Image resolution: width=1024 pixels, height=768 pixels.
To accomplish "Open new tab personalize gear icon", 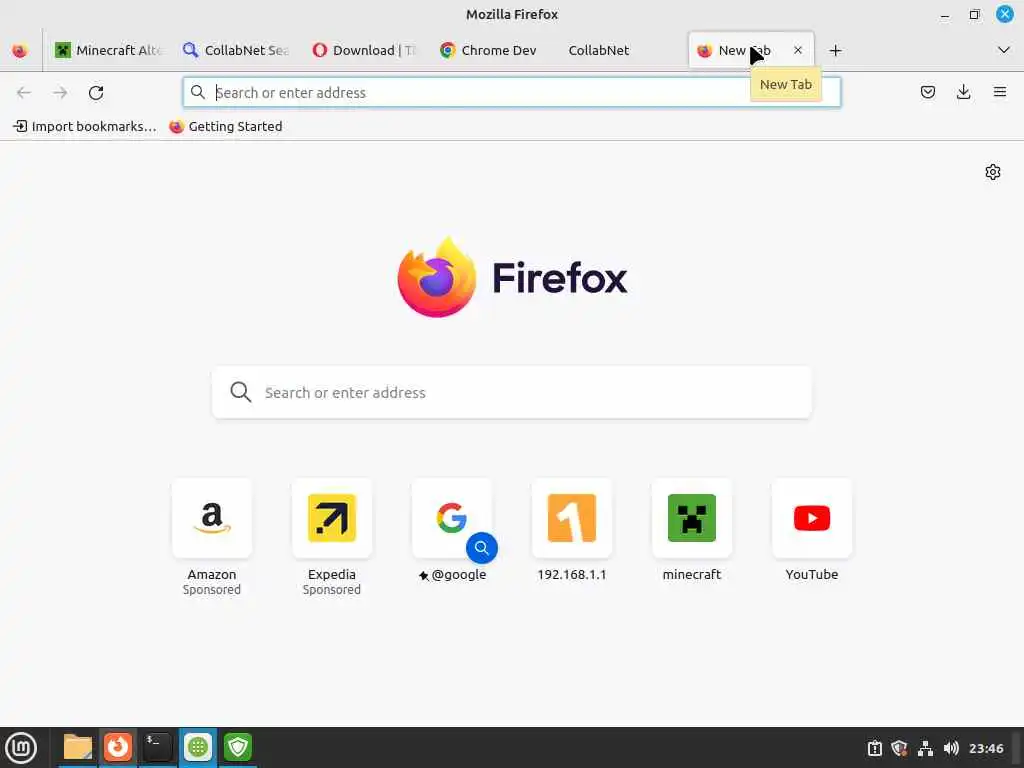I will click(x=993, y=172).
